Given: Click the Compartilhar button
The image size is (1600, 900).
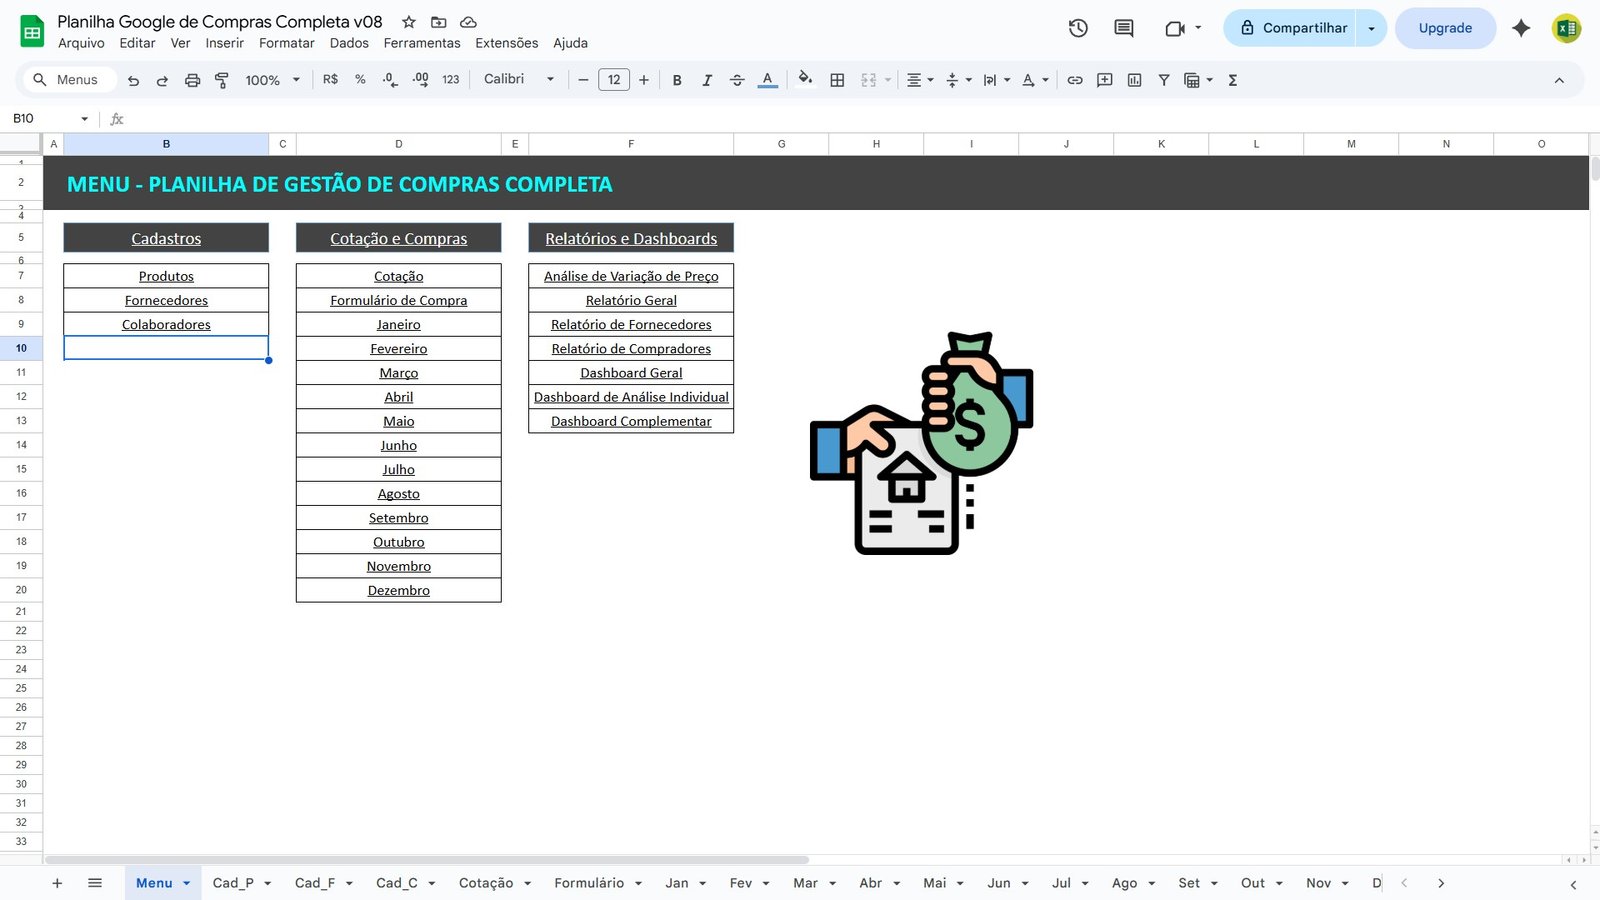Looking at the screenshot, I should pos(1295,28).
